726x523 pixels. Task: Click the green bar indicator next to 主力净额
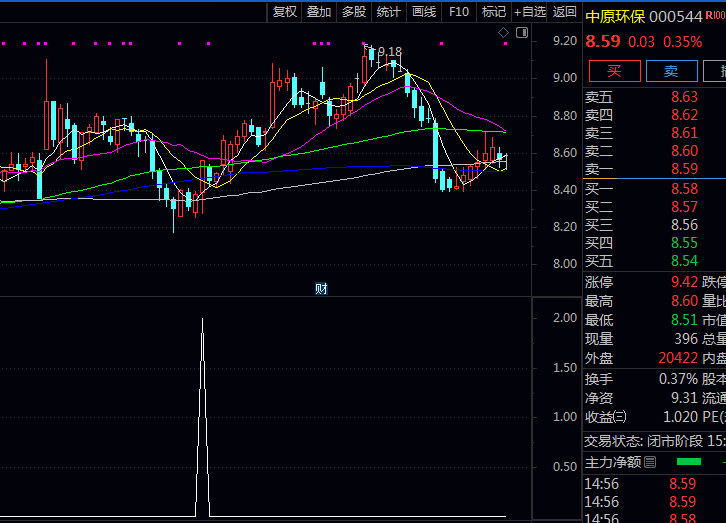coord(689,461)
